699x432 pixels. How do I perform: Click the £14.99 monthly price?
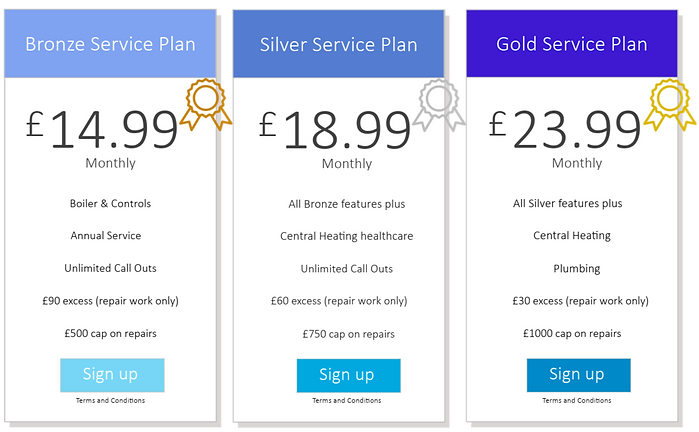pyautogui.click(x=102, y=129)
